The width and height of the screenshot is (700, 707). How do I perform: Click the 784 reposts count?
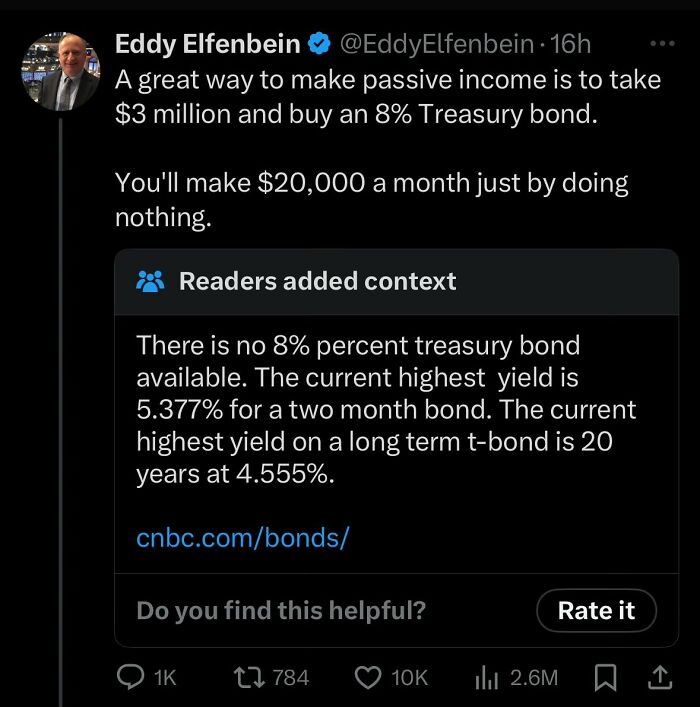point(290,677)
